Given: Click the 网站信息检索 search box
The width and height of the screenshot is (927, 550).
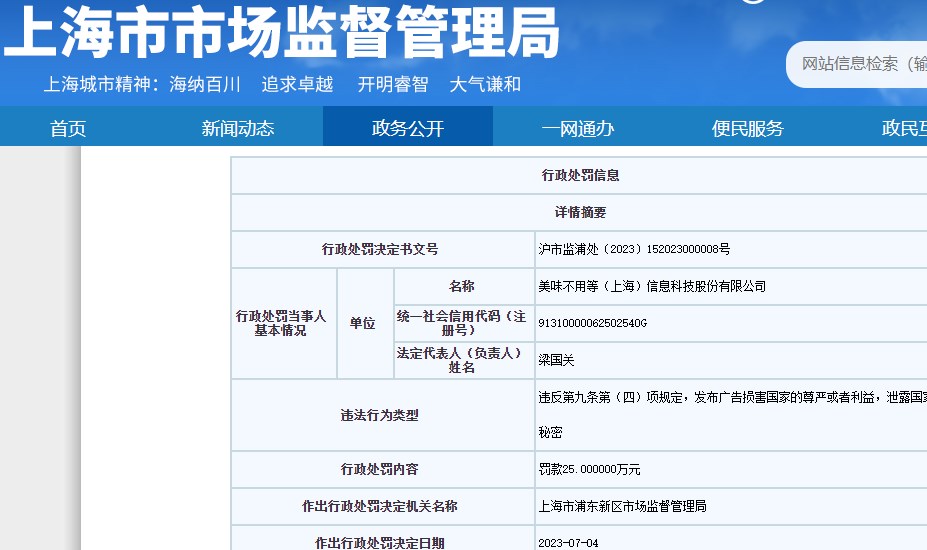Looking at the screenshot, I should tap(857, 64).
